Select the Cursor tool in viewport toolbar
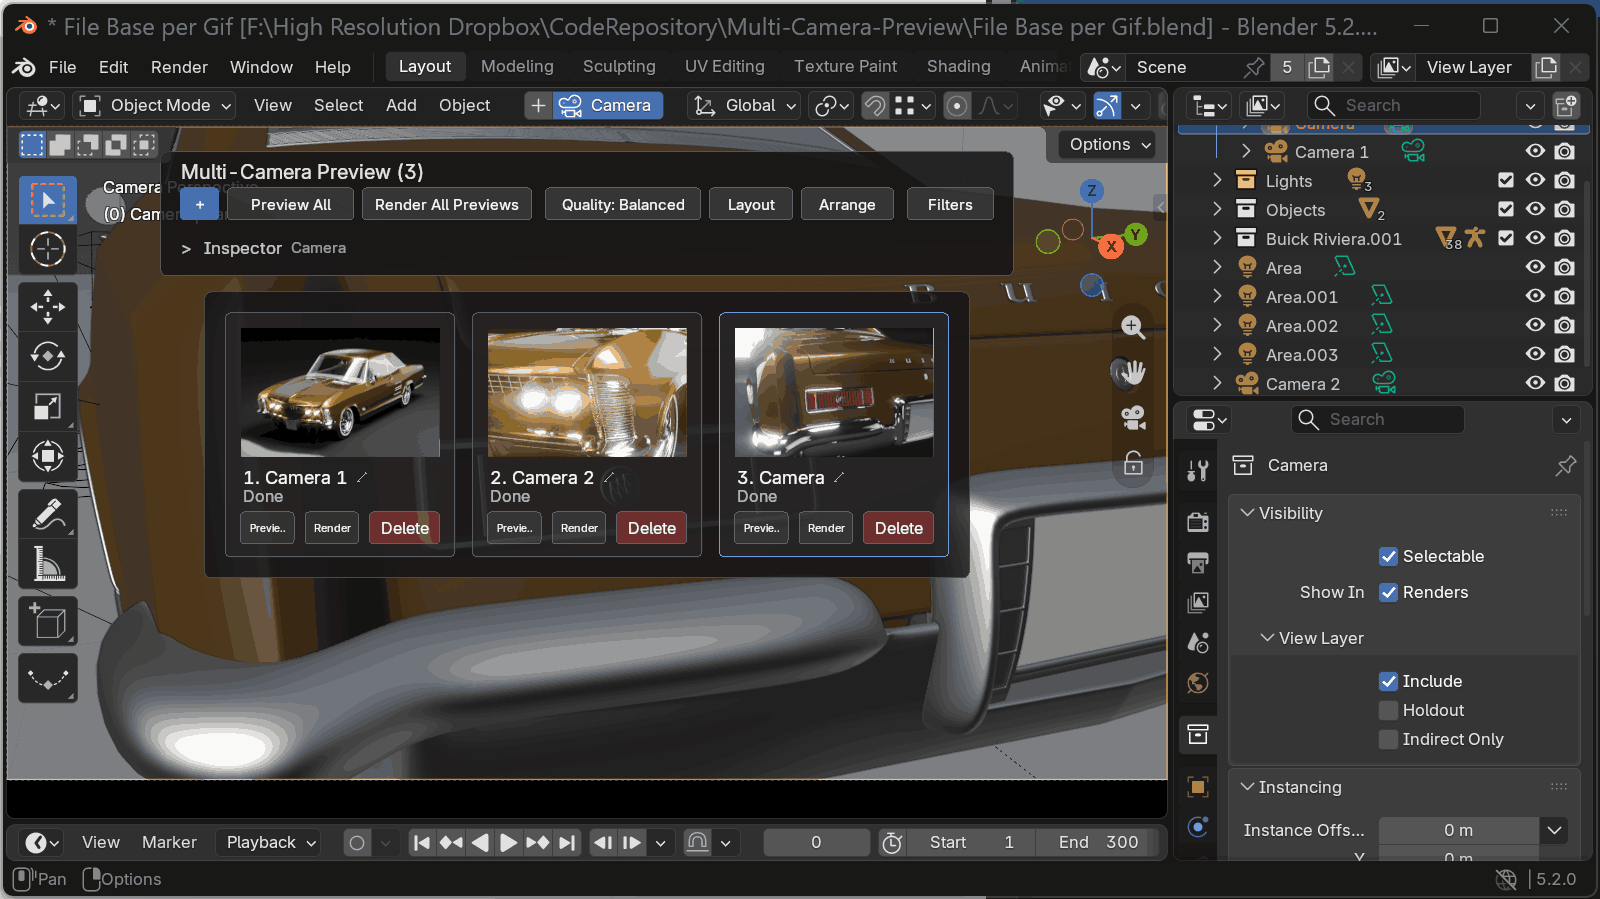 click(x=48, y=249)
